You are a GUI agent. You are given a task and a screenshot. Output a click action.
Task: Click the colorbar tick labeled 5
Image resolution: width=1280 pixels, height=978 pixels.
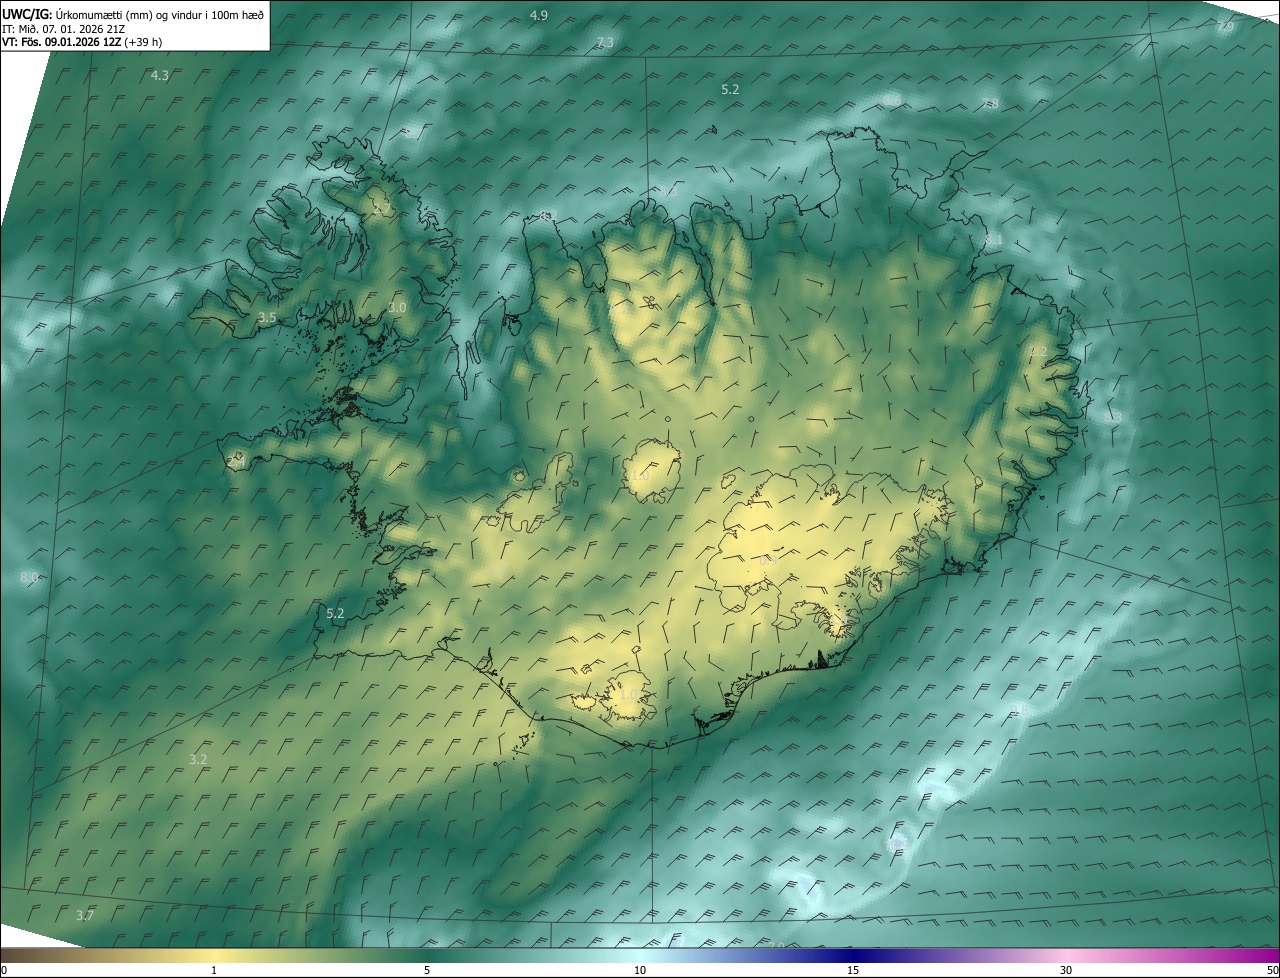[427, 970]
